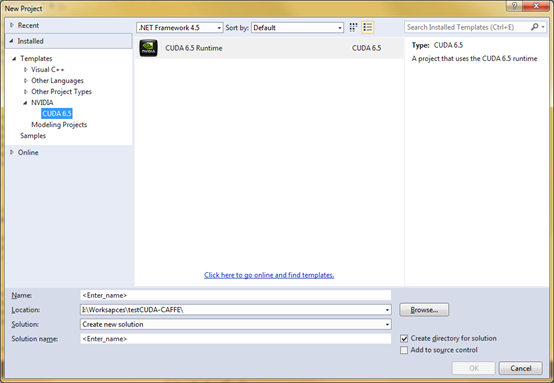The width and height of the screenshot is (554, 383).
Task: Expand the Recent section
Action: (x=12, y=25)
